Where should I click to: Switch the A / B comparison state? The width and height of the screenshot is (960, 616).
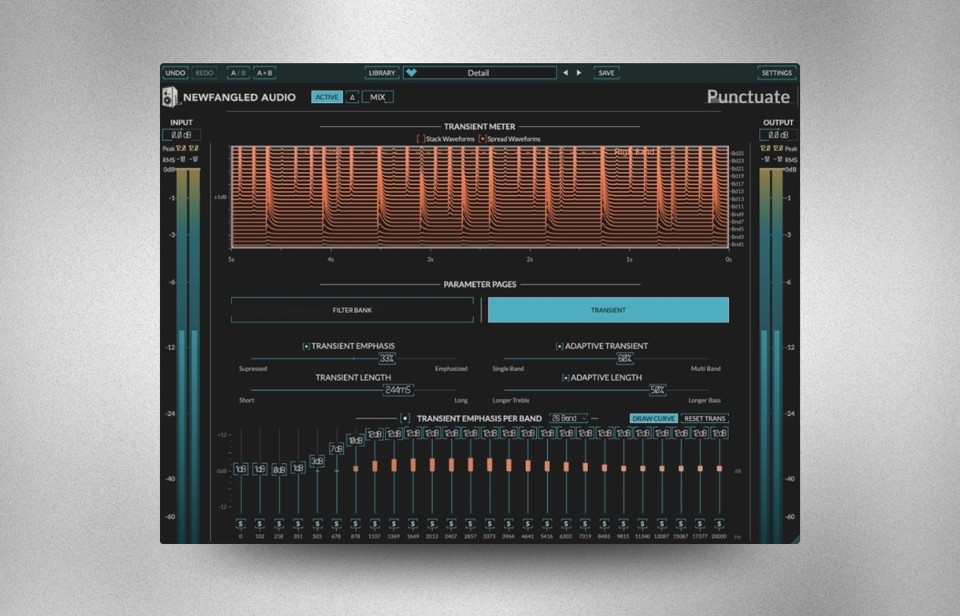(x=238, y=73)
